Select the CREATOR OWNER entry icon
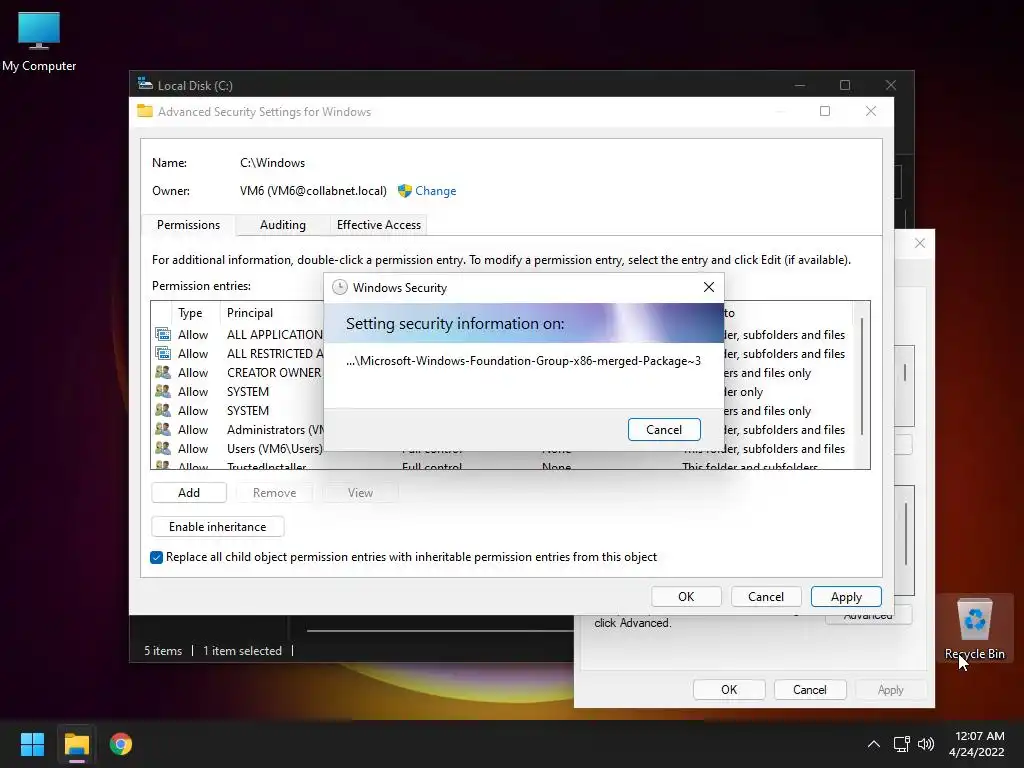The height and width of the screenshot is (768, 1024). [x=163, y=372]
